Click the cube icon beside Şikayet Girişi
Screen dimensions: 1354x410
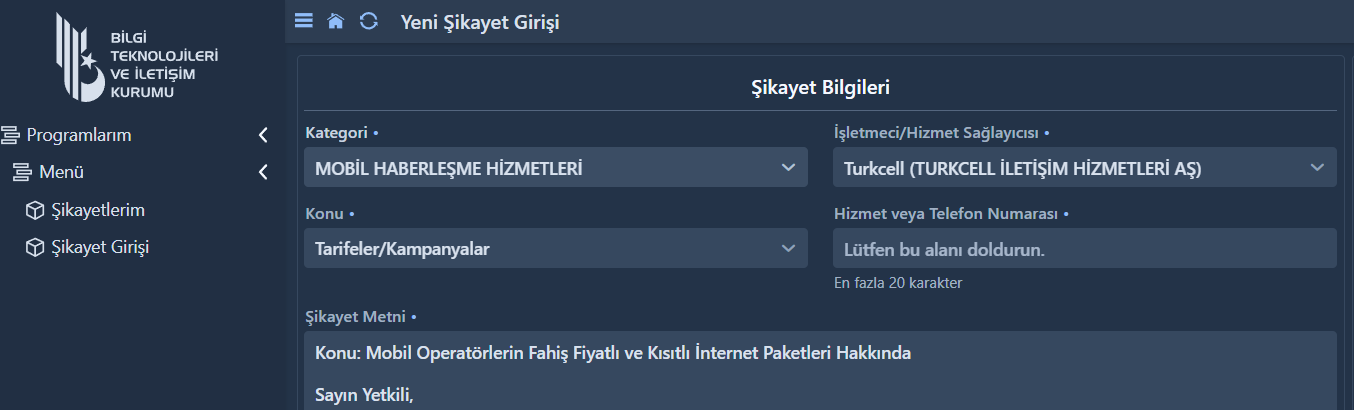coord(35,247)
